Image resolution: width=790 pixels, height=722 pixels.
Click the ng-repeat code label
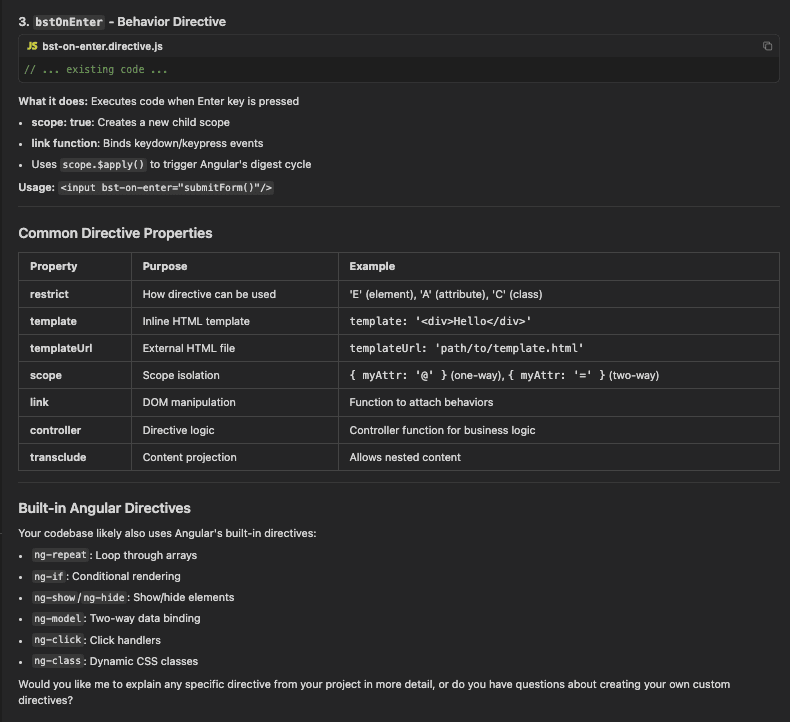pyautogui.click(x=60, y=555)
